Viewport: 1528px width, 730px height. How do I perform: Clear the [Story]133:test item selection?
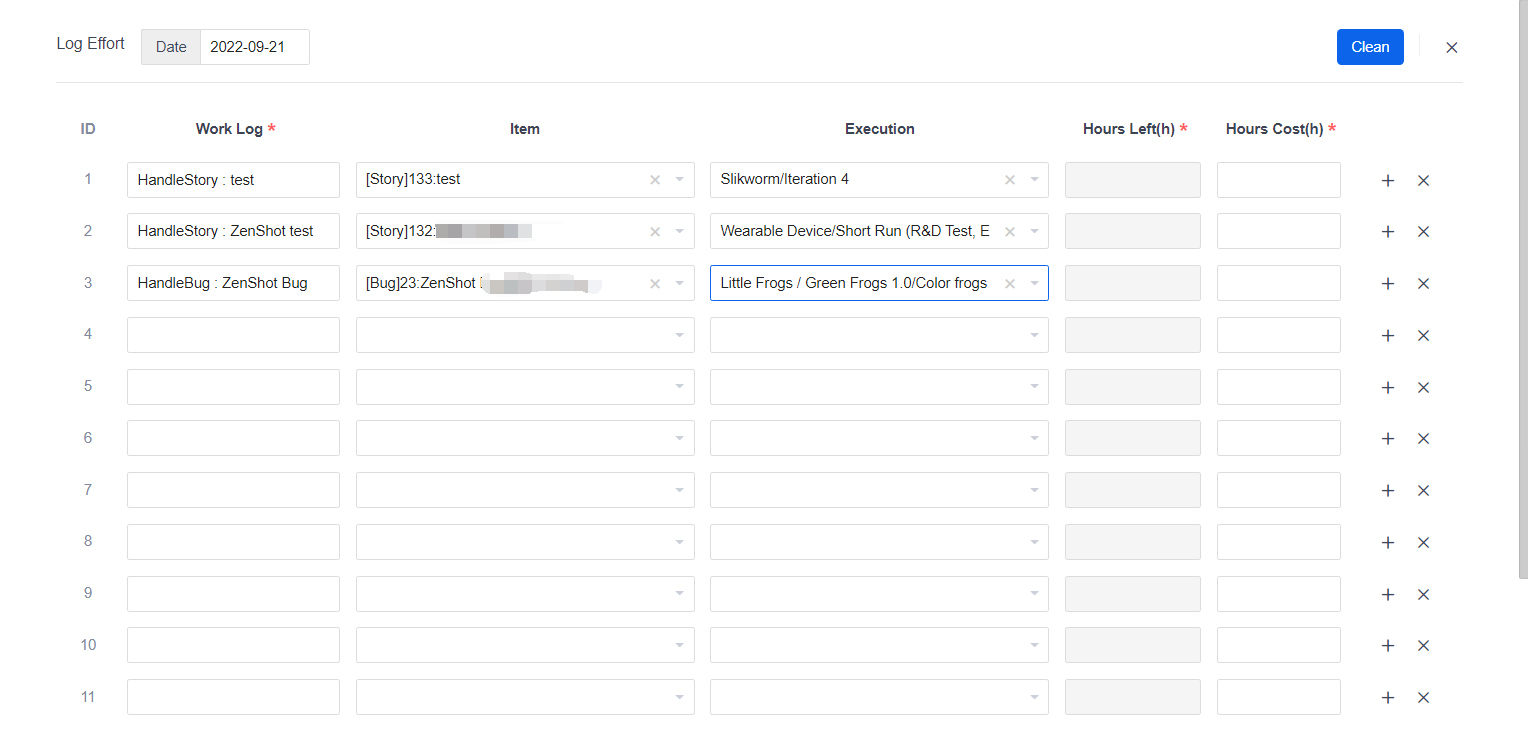point(655,180)
